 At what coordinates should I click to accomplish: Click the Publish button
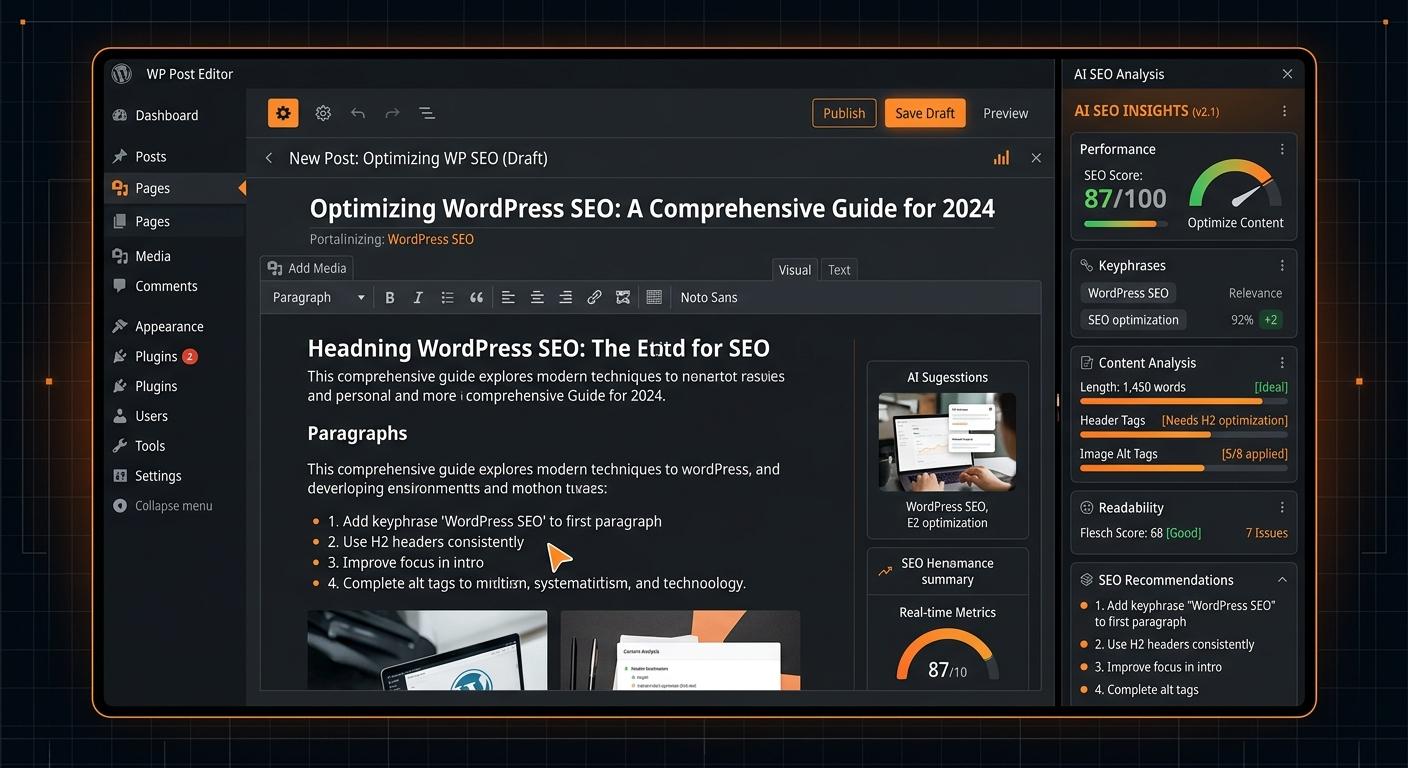click(844, 113)
